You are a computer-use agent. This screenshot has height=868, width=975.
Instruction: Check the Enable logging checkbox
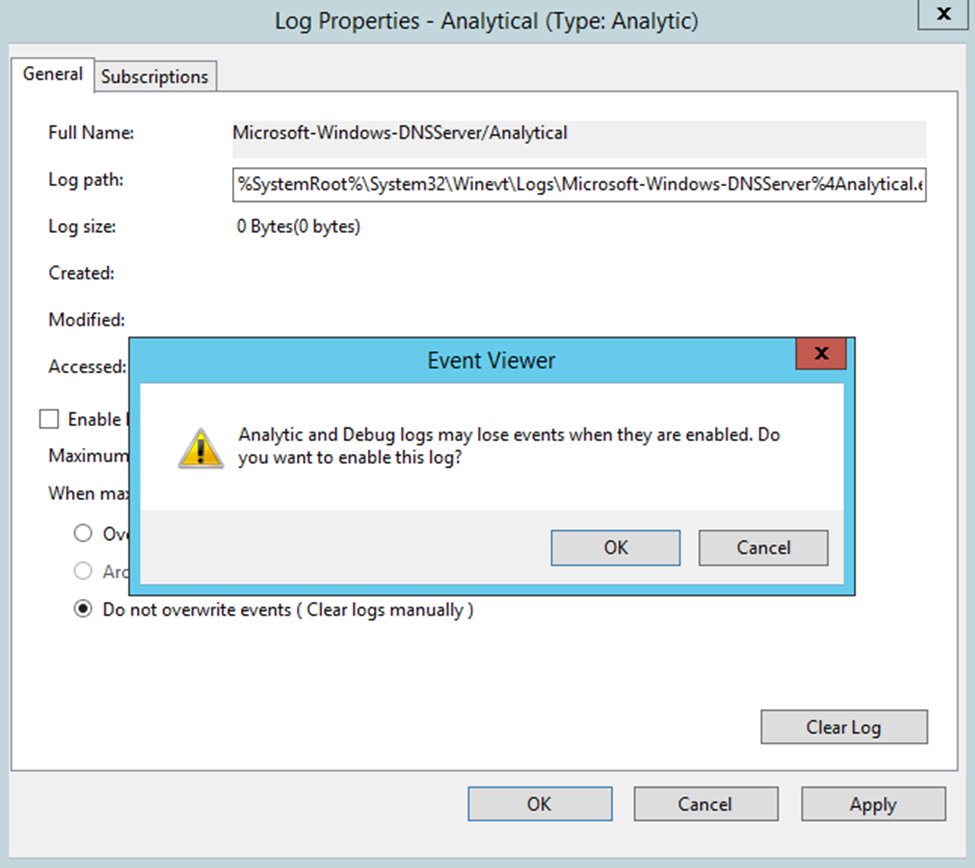point(49,418)
